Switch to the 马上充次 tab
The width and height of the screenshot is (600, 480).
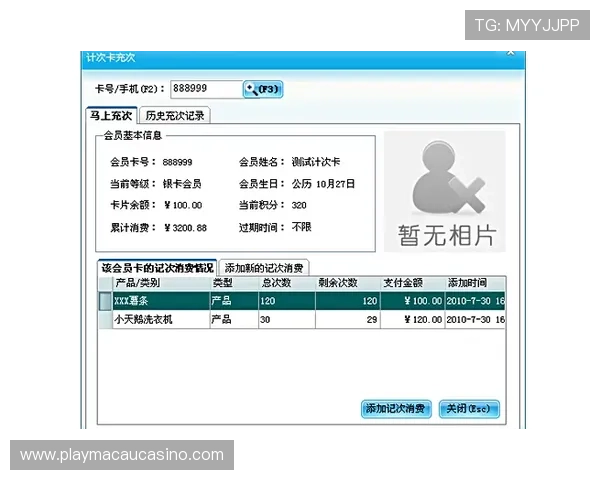tap(111, 115)
